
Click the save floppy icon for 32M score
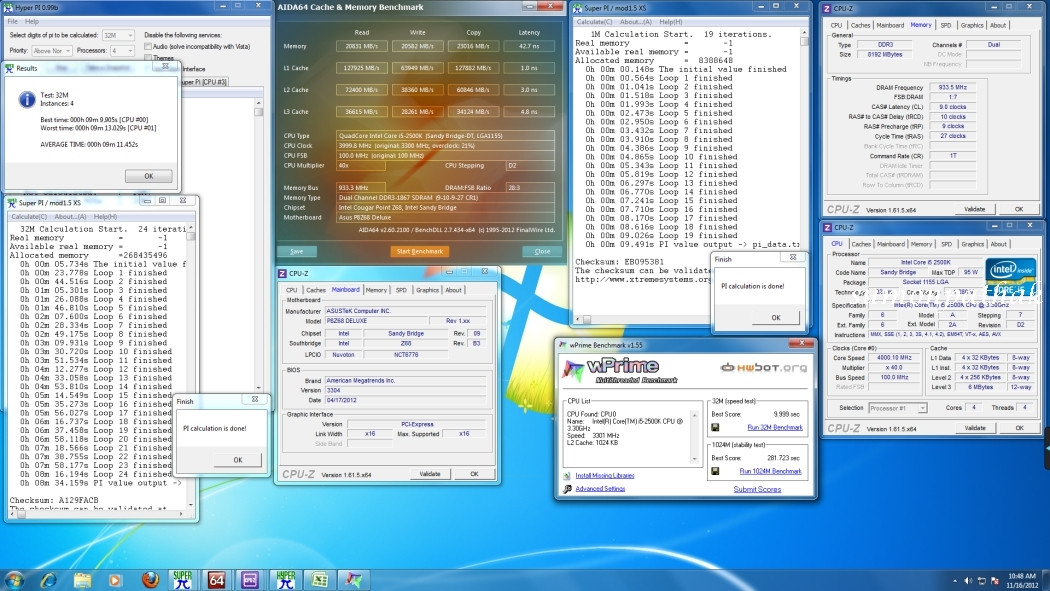point(715,427)
